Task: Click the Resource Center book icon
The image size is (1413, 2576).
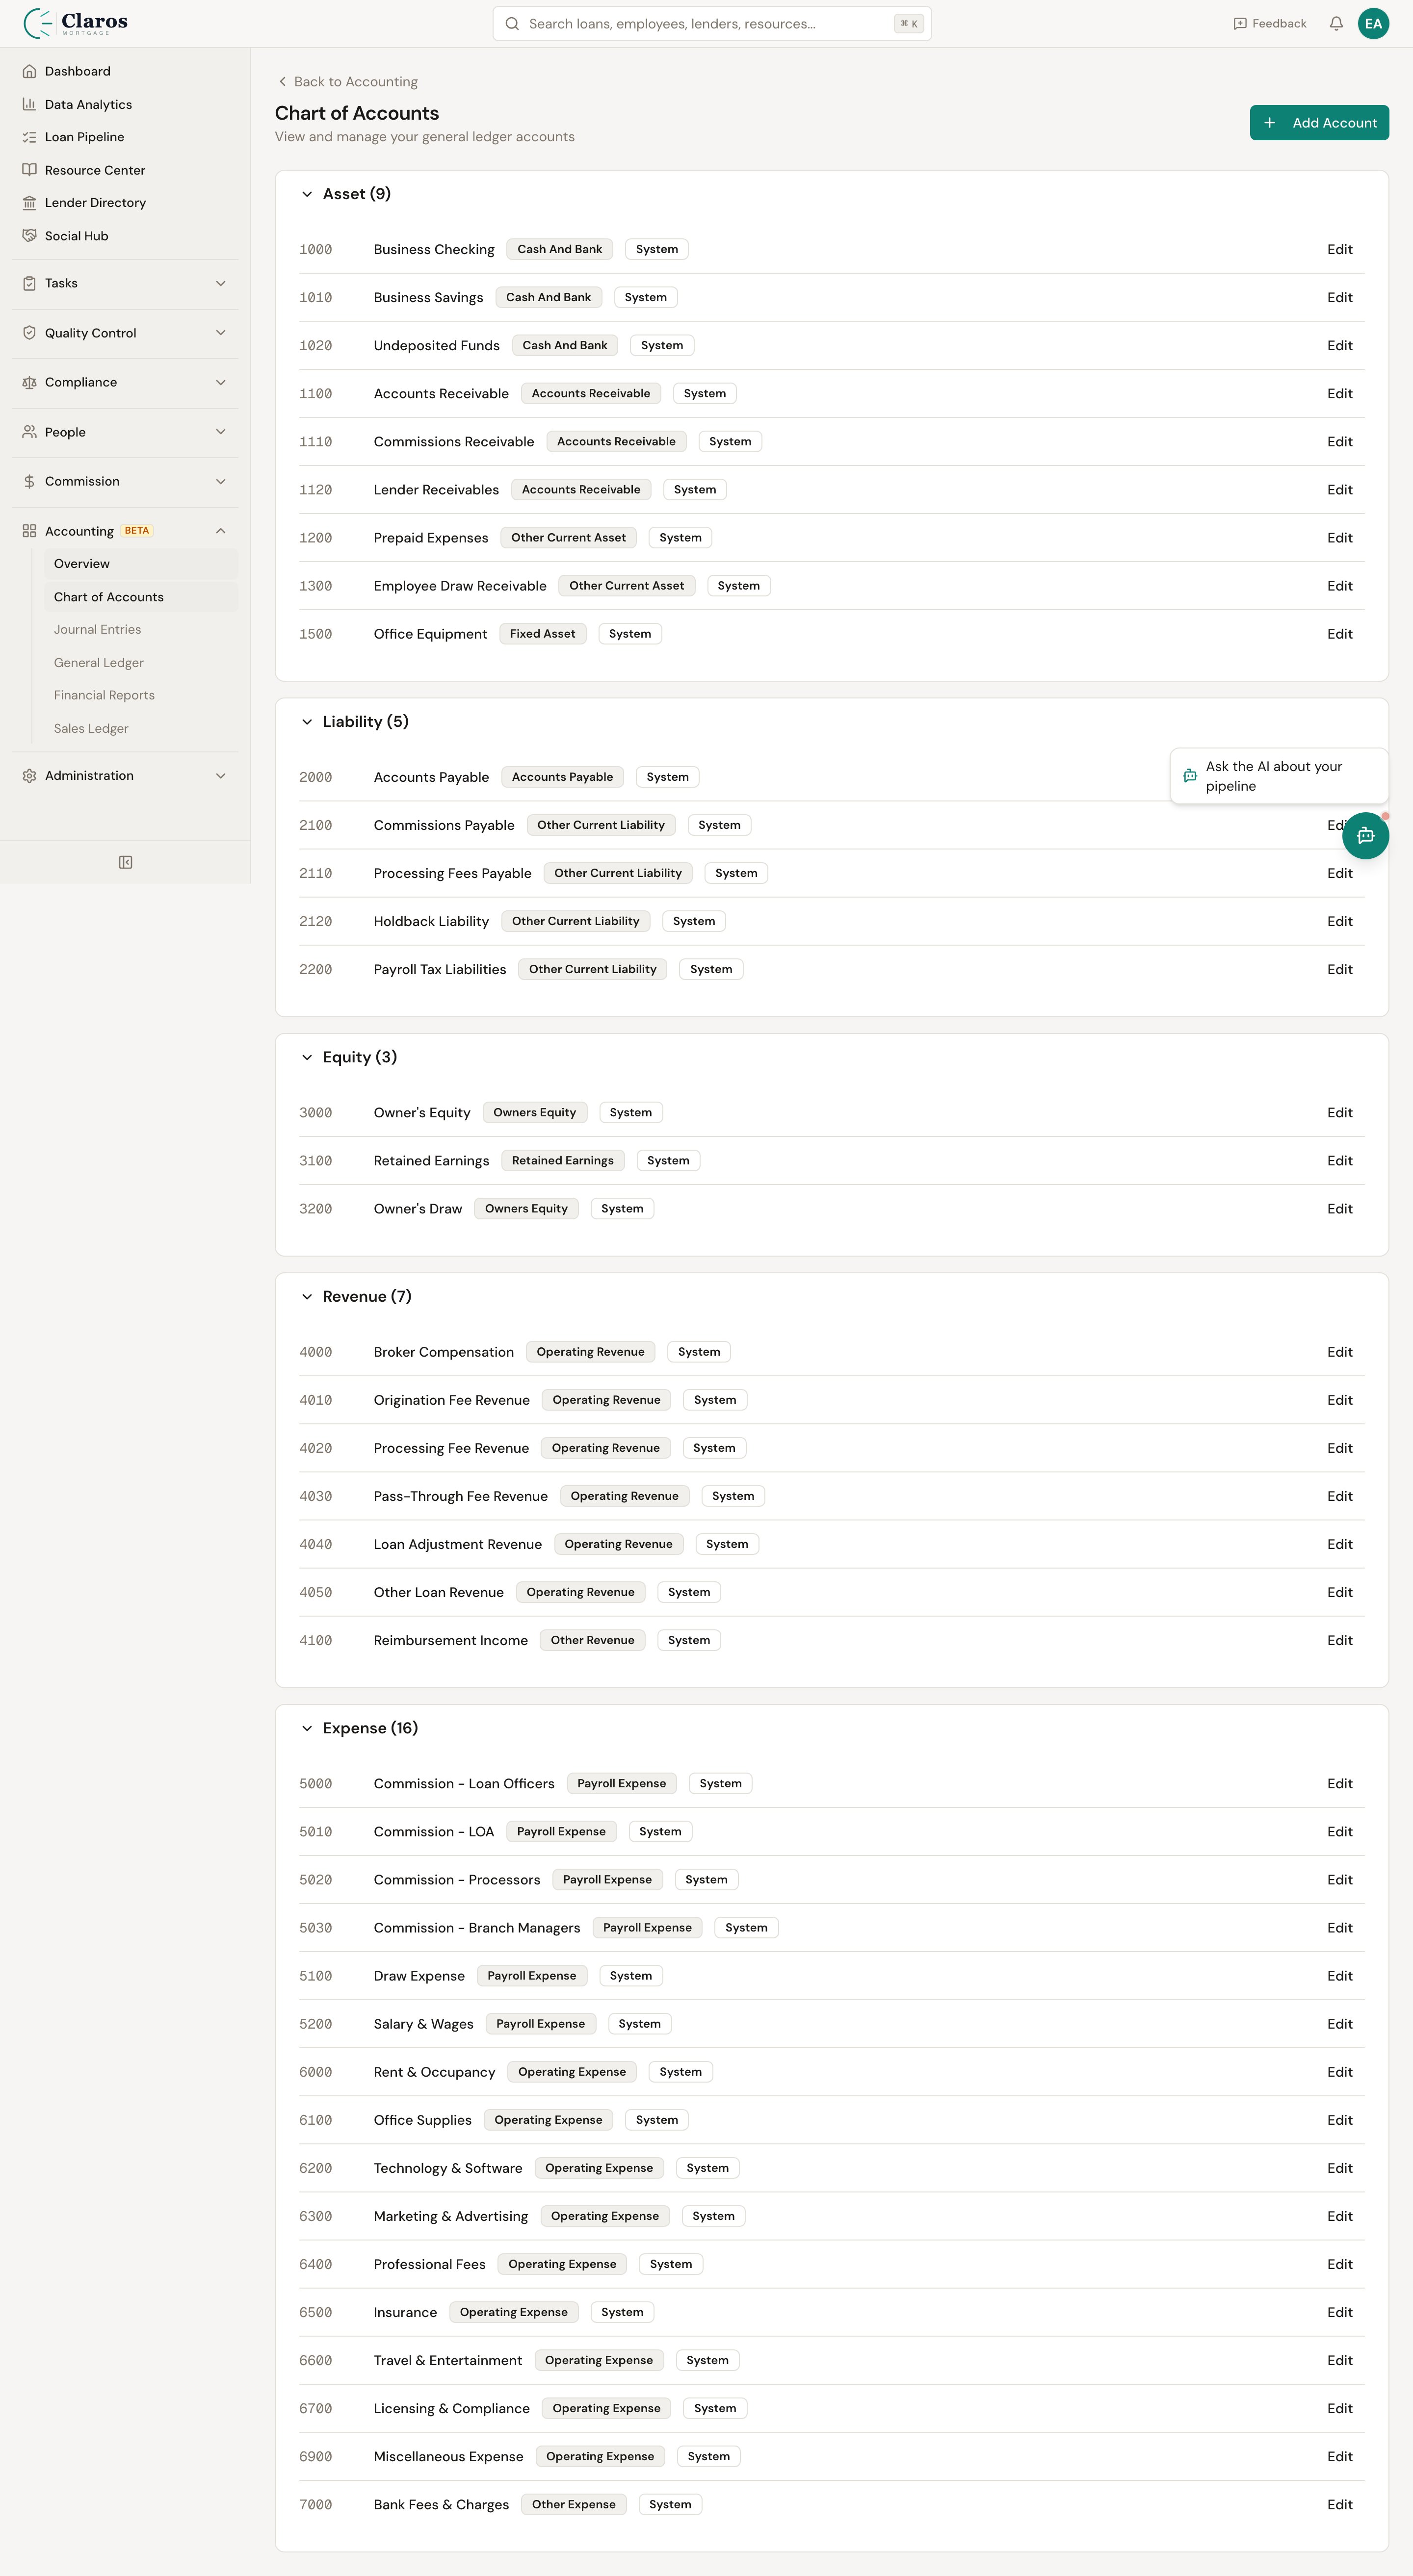Action: click(29, 170)
